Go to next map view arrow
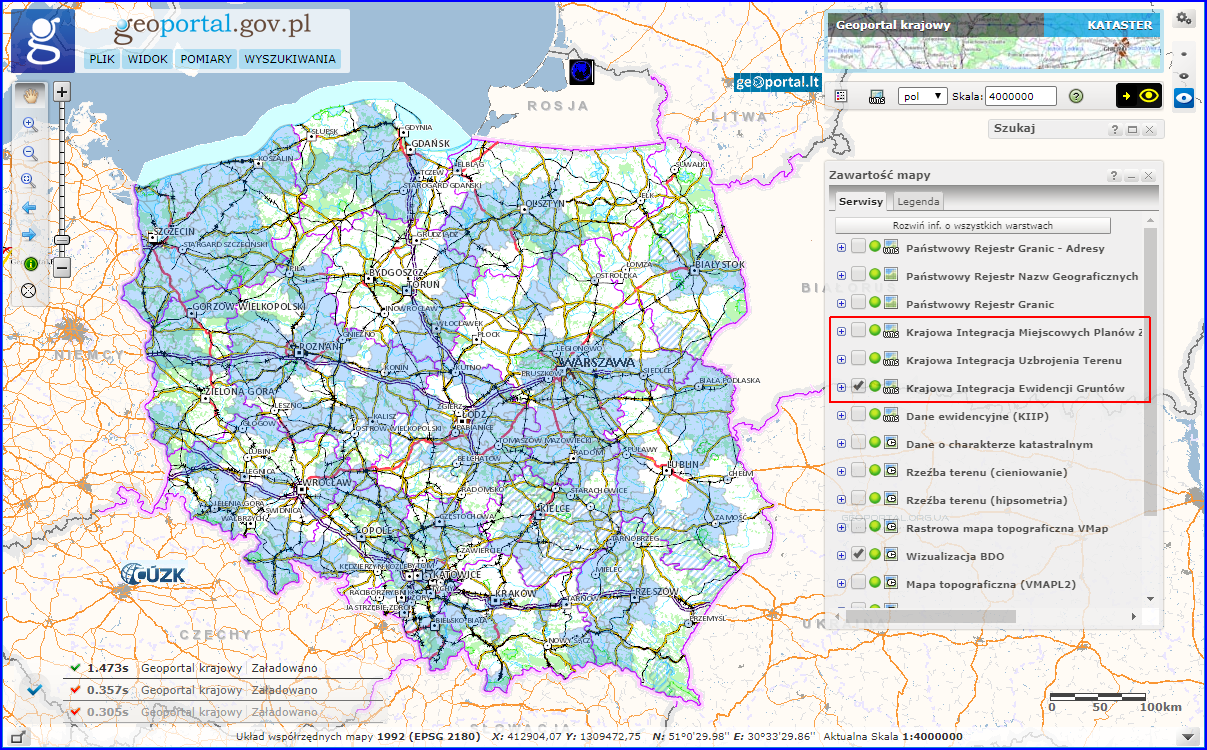 (29, 235)
